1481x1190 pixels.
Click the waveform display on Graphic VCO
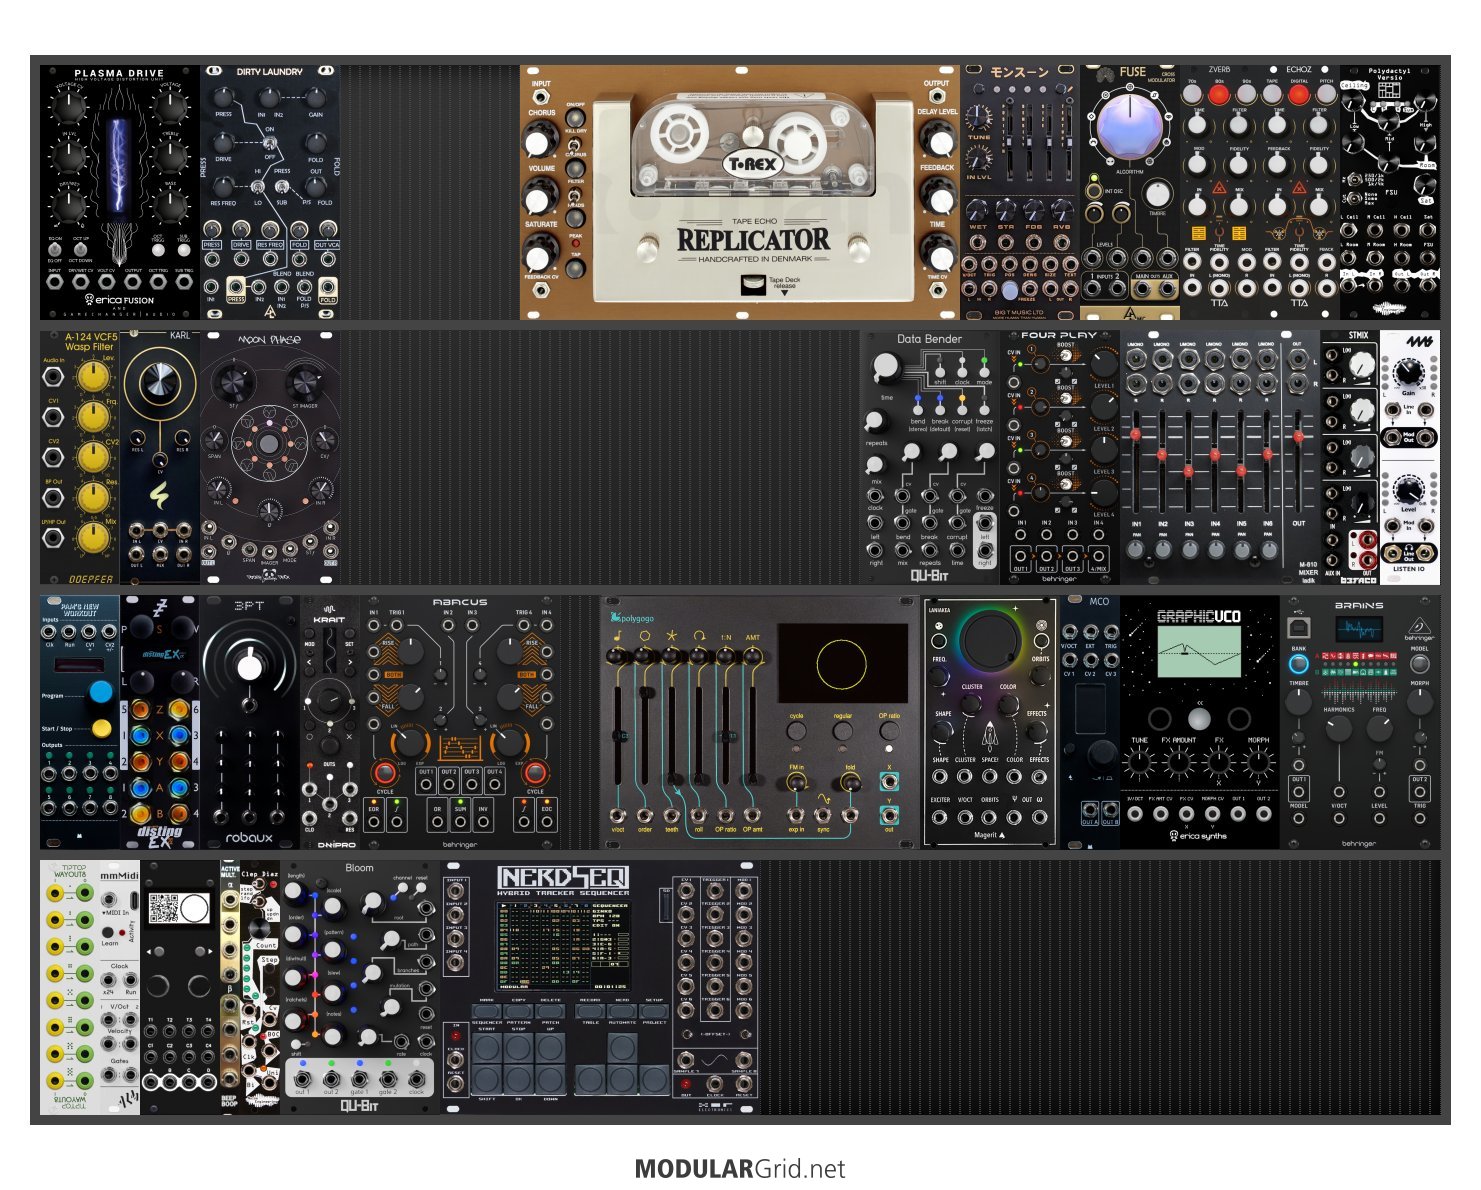tap(1199, 651)
